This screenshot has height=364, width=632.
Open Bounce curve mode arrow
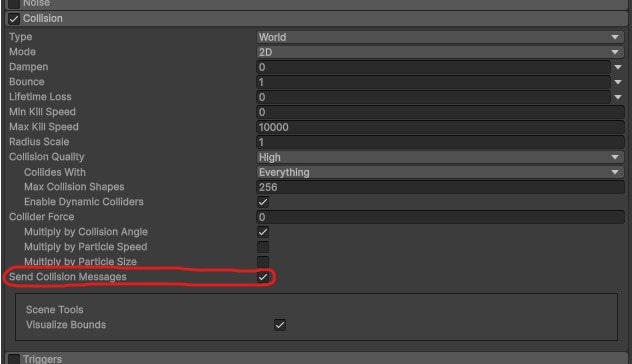coord(618,82)
